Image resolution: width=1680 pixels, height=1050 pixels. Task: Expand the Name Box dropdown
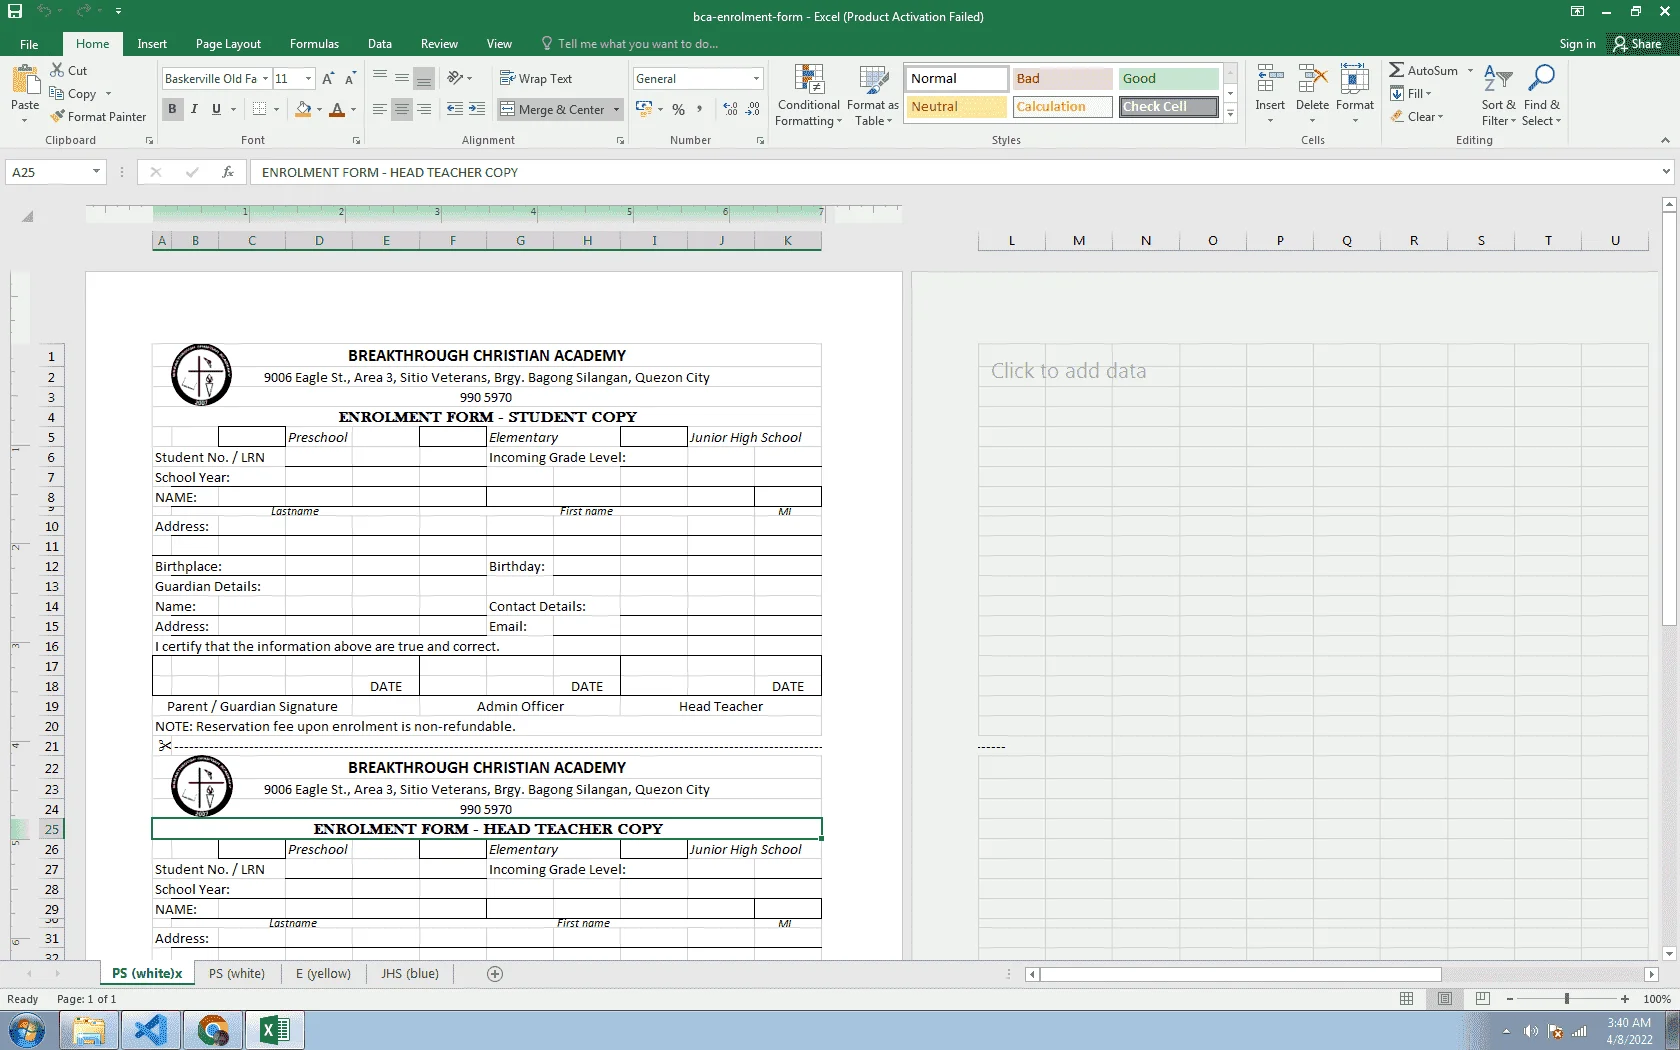tap(96, 172)
